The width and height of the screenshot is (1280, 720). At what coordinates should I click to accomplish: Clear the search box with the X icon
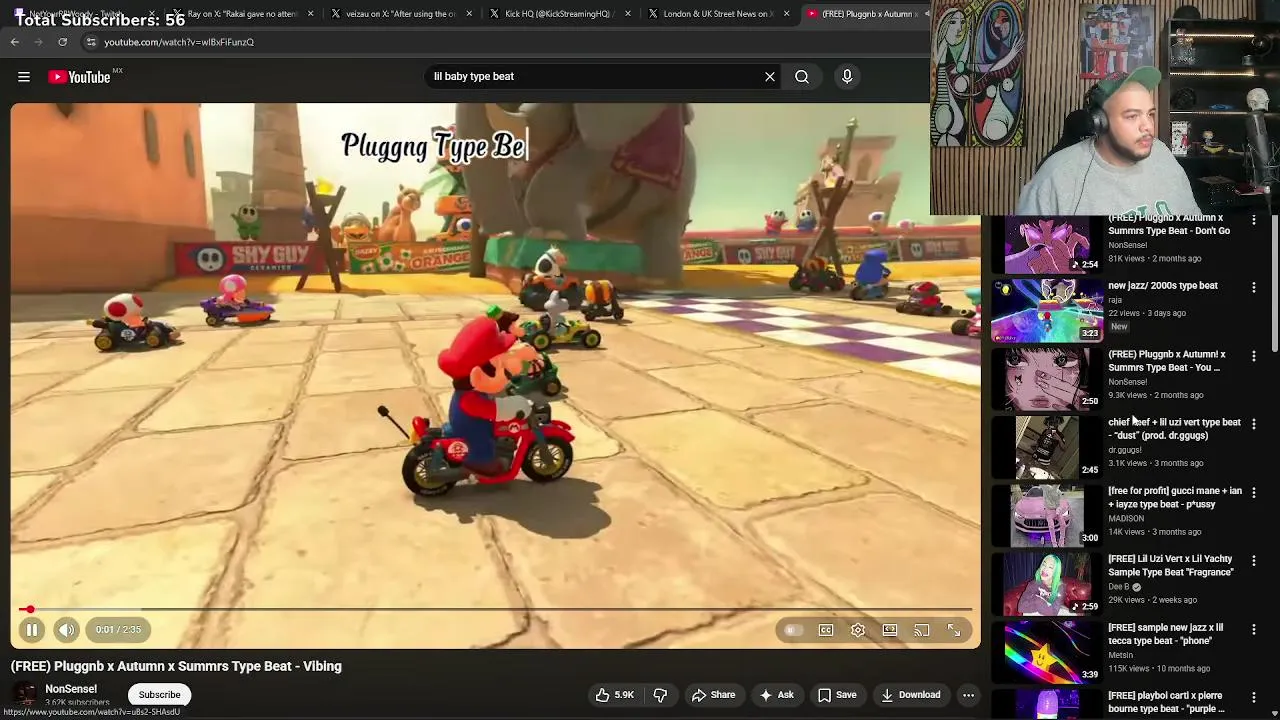(770, 77)
